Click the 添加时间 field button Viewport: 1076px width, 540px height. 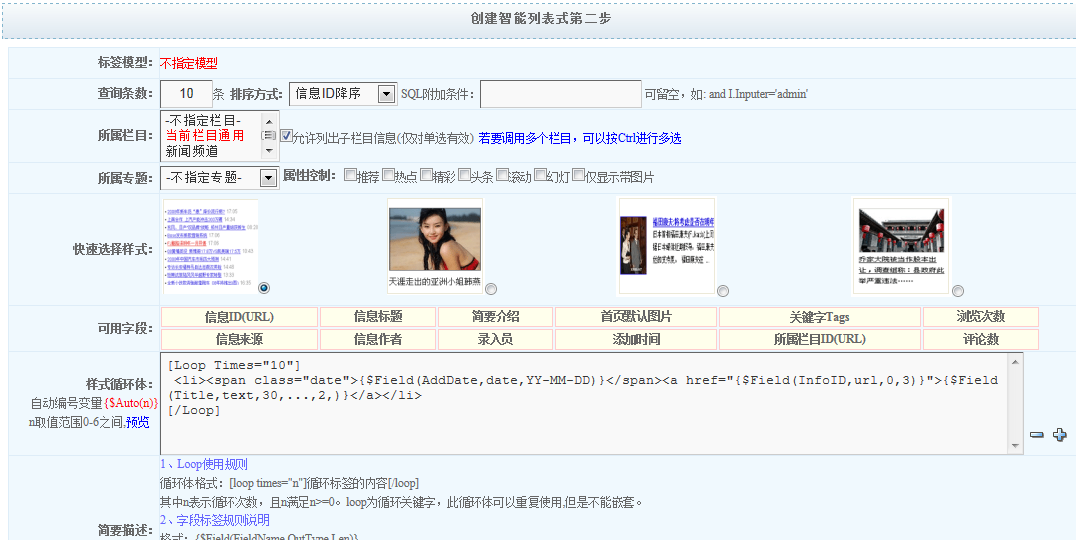tap(636, 339)
